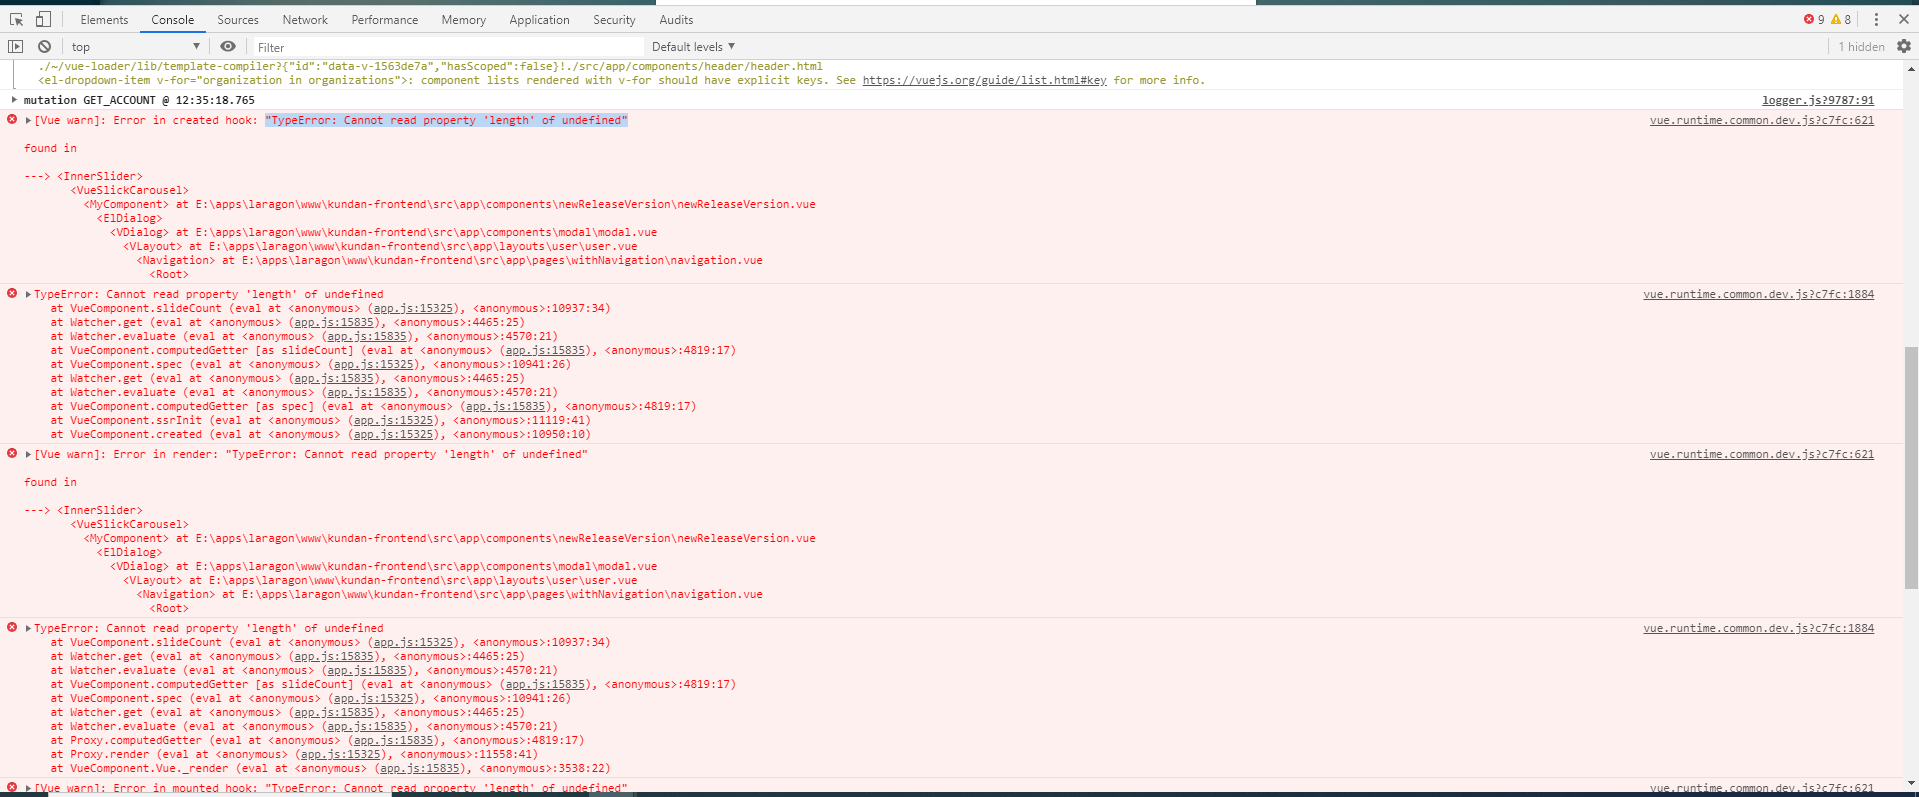This screenshot has height=797, width=1919.
Task: Click the first <InnerSlider> component trace line
Action: (x=100, y=176)
